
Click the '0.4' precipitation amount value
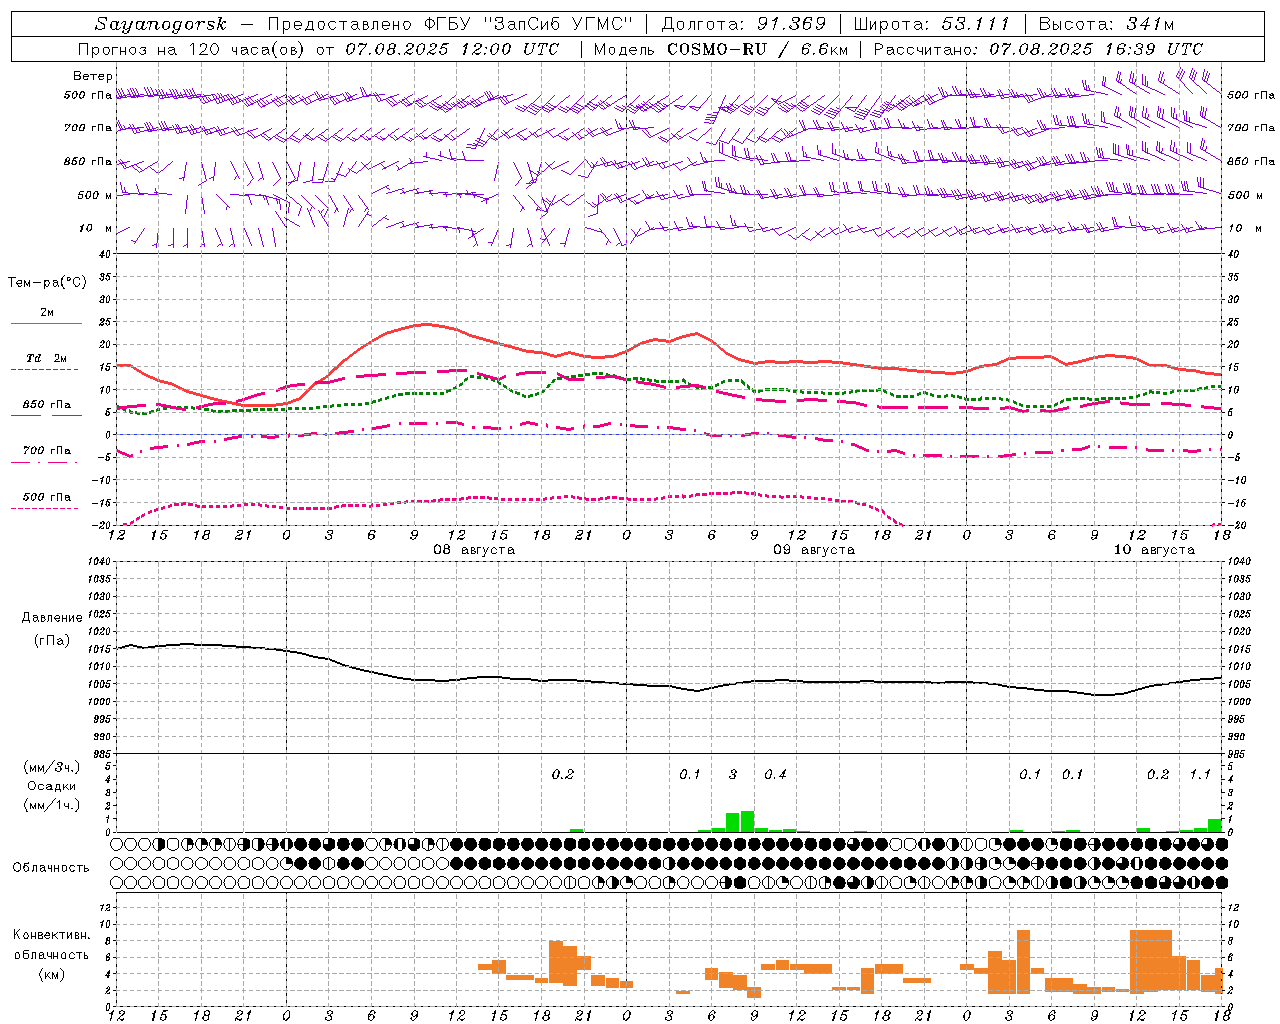[775, 775]
